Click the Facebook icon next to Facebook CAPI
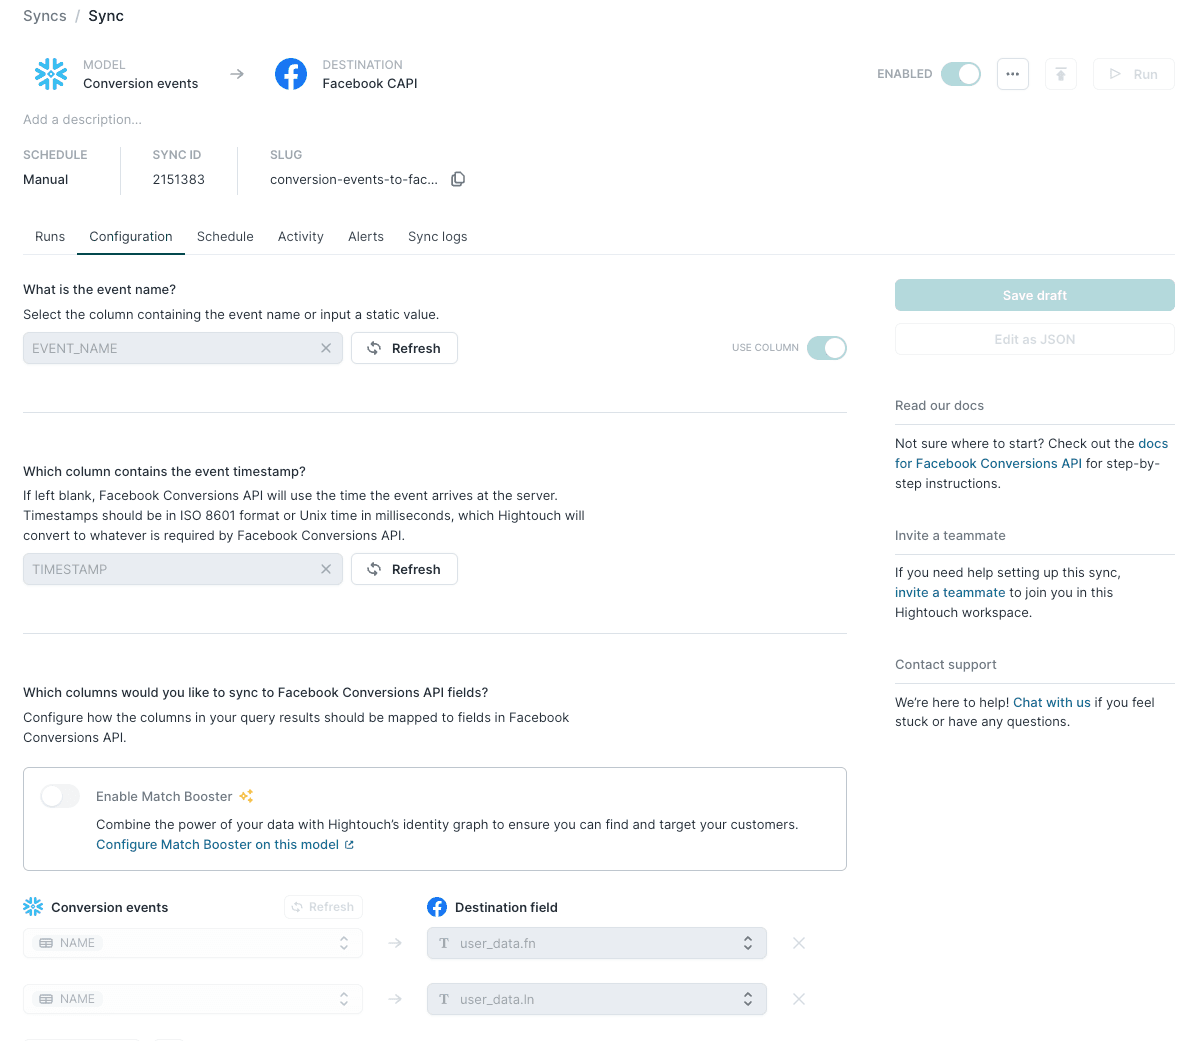The image size is (1191, 1041). coord(291,74)
